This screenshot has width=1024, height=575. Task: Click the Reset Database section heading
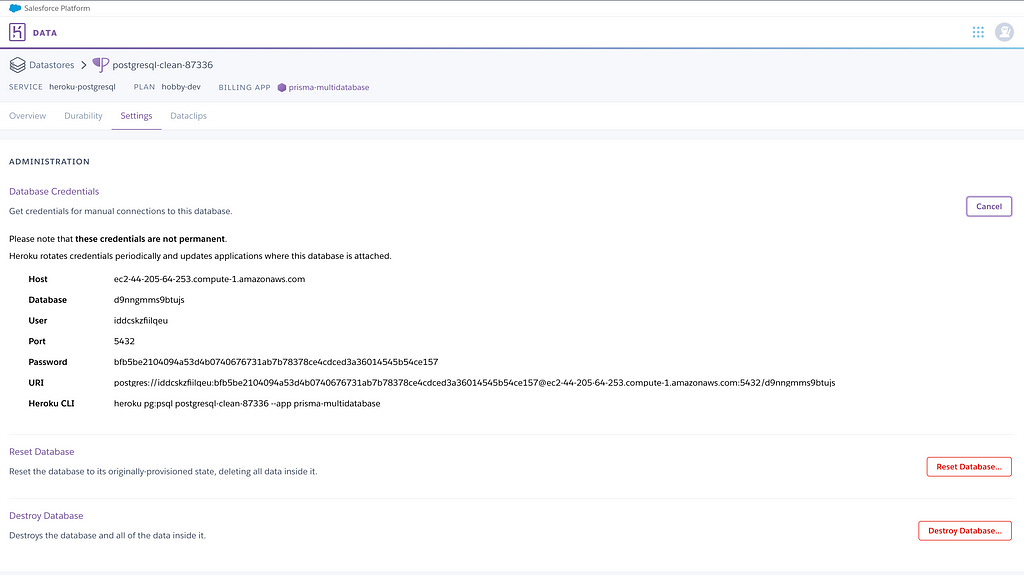pos(42,452)
